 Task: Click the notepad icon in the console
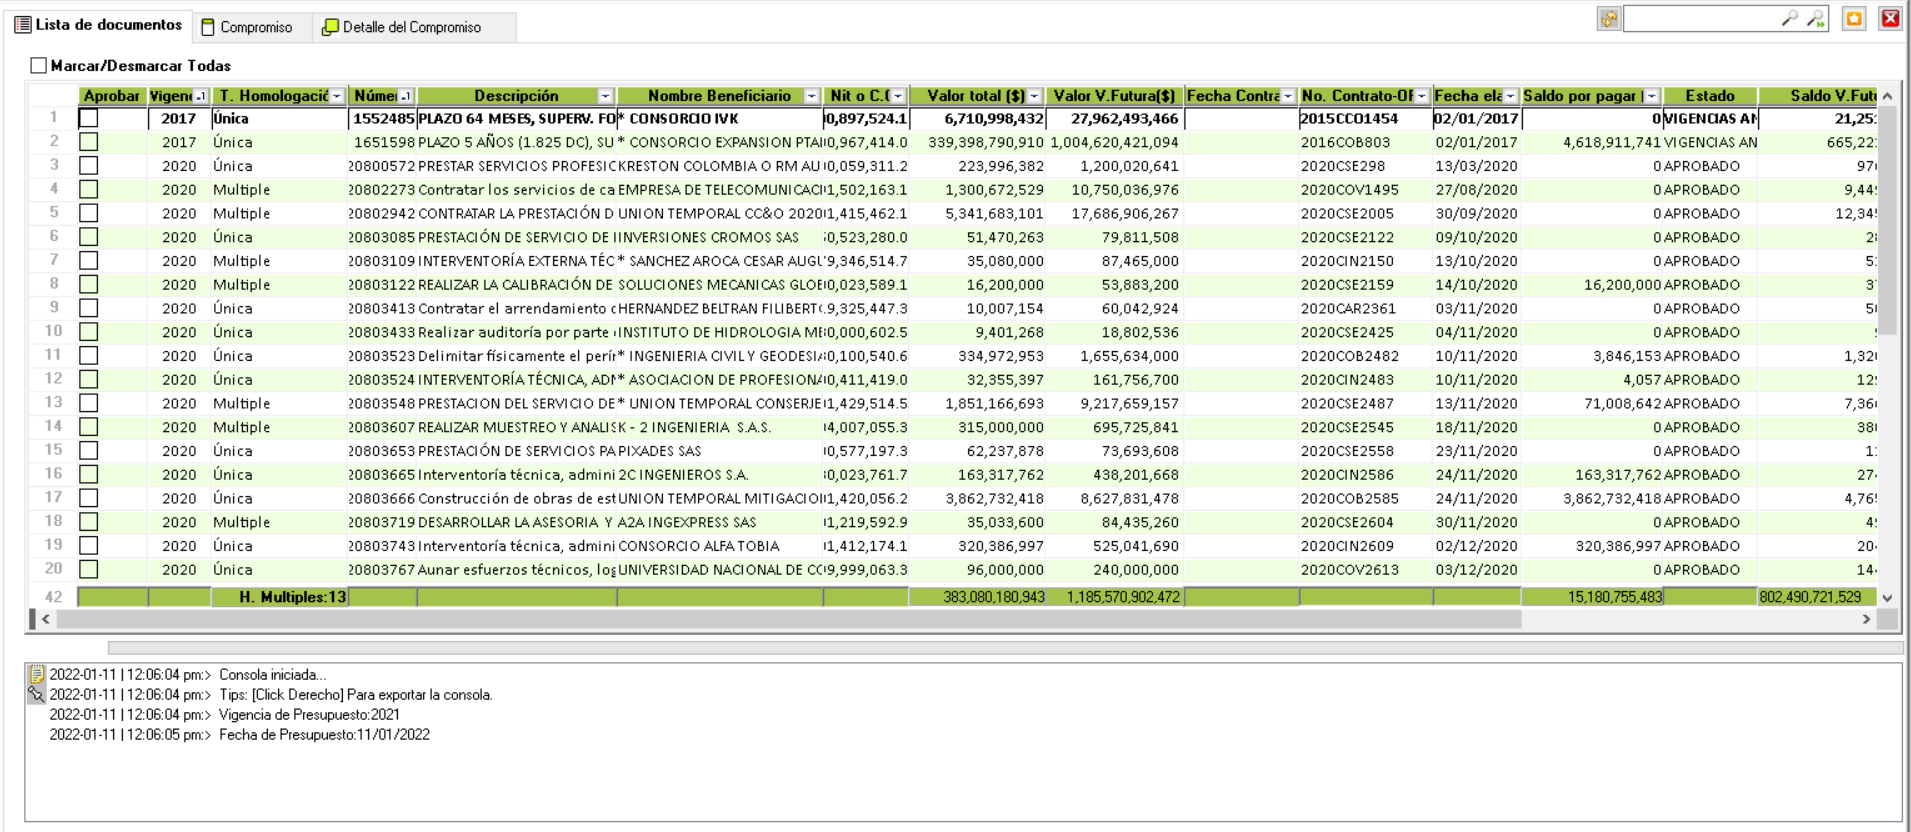point(37,674)
